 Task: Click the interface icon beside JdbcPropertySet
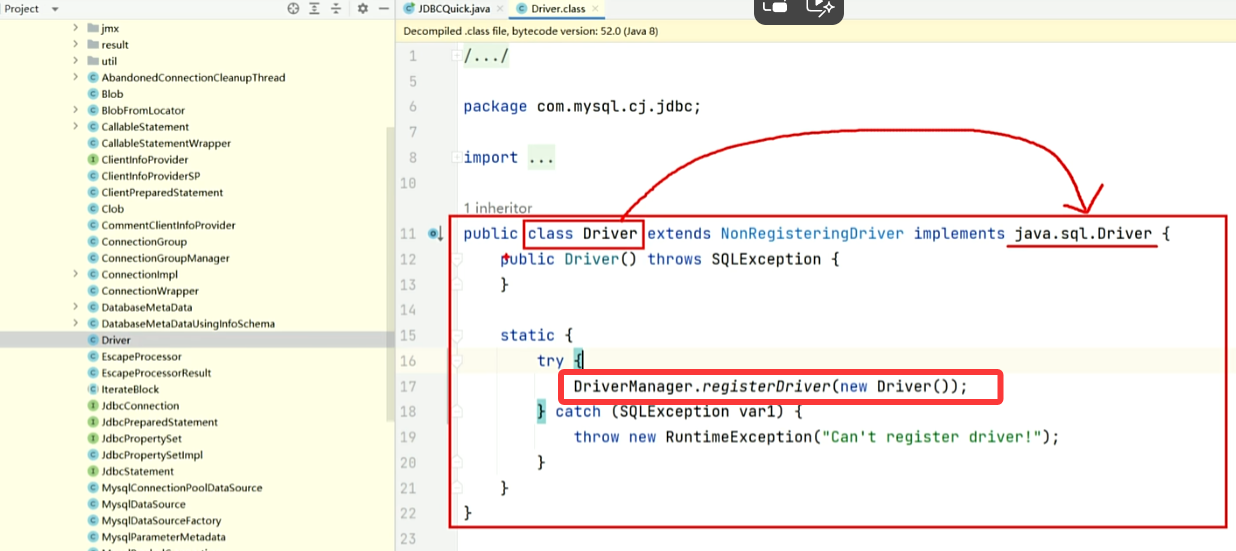(x=93, y=439)
